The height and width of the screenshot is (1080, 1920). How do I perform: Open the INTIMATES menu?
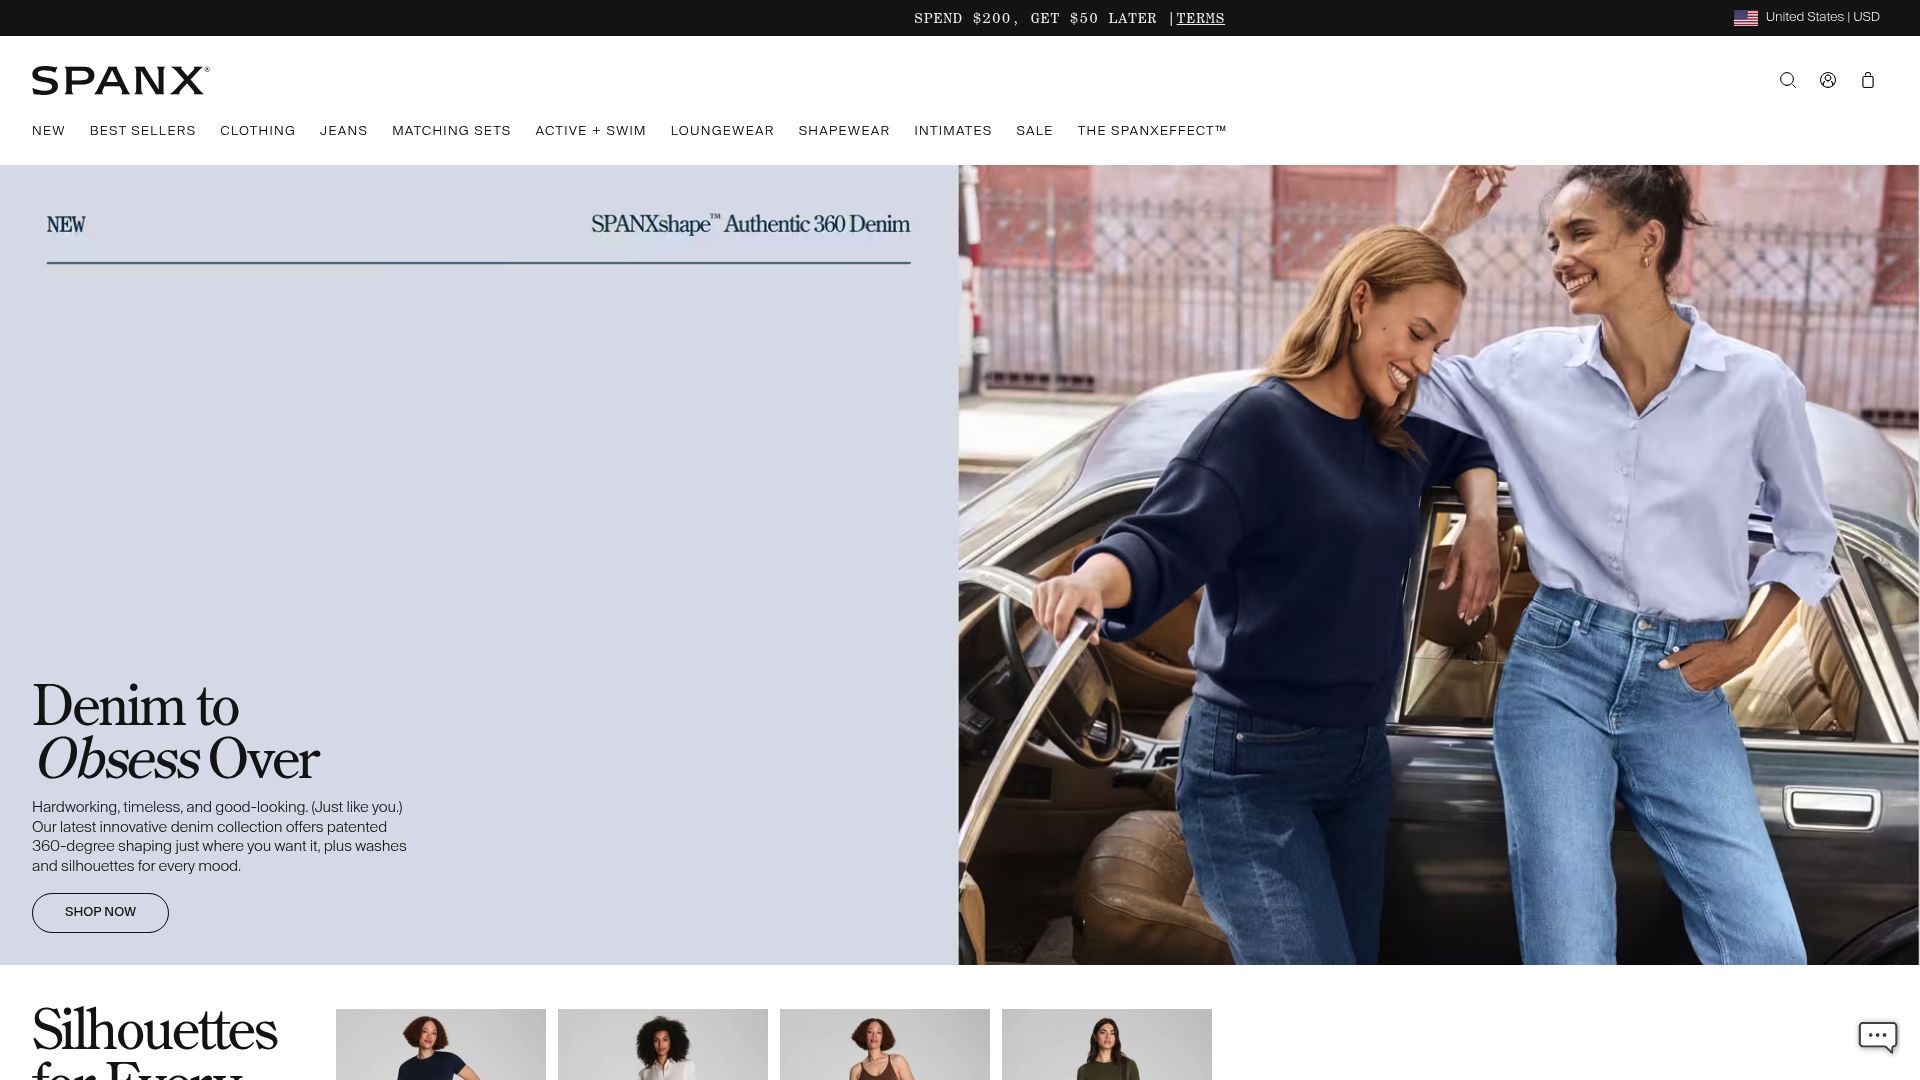pyautogui.click(x=953, y=131)
